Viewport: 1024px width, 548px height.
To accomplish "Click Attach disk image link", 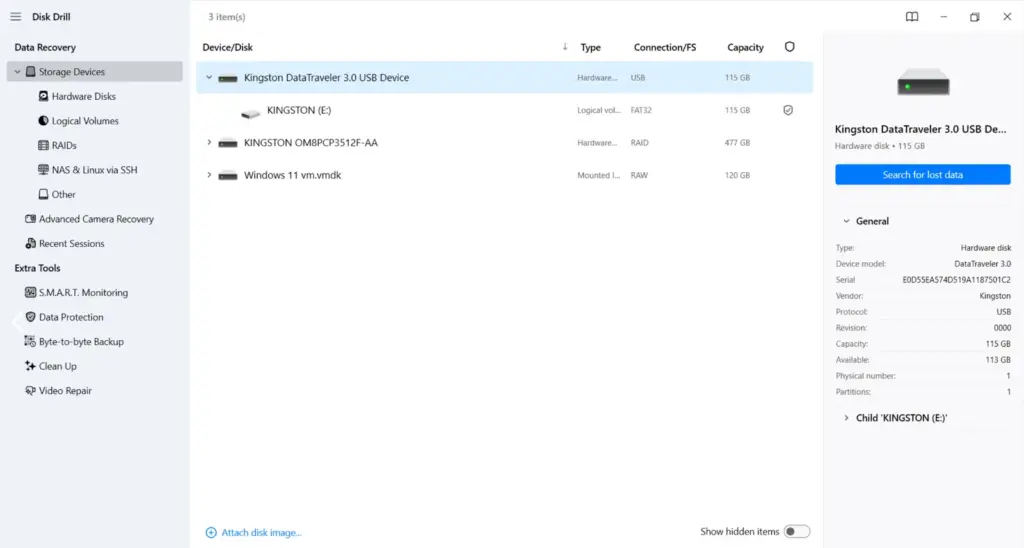I will coord(261,533).
